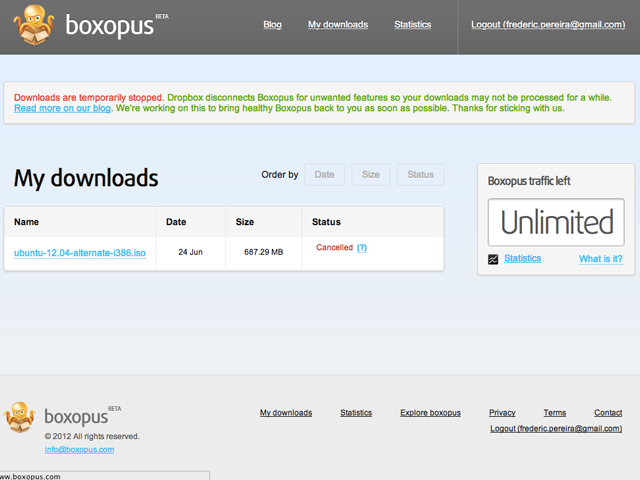Open footer Statistics link
This screenshot has width=640, height=480.
click(356, 413)
